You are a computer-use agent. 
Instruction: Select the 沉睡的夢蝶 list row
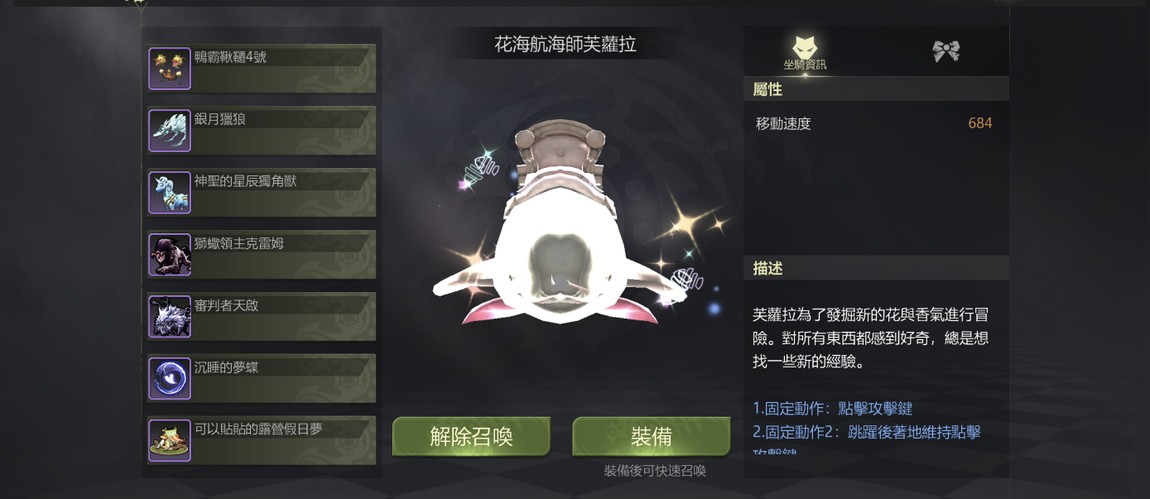(x=262, y=378)
